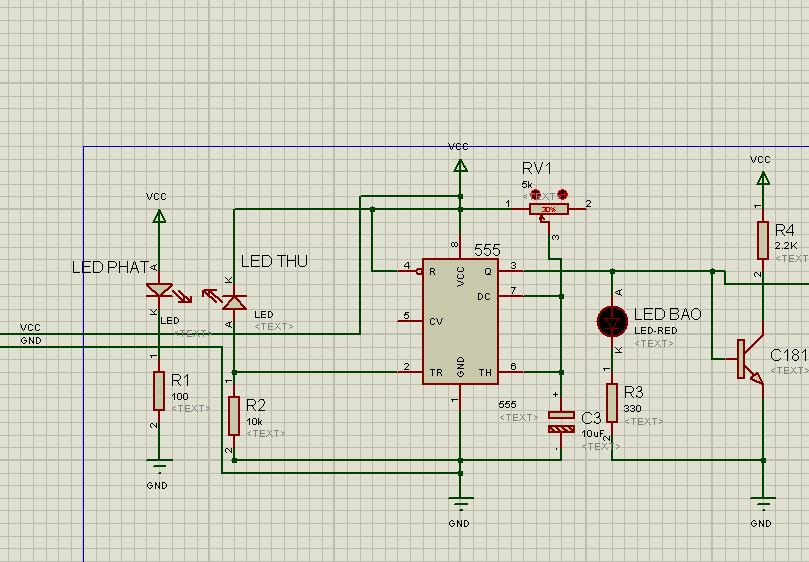
Task: Click the 'TH' pin name on the 555
Action: tap(485, 373)
